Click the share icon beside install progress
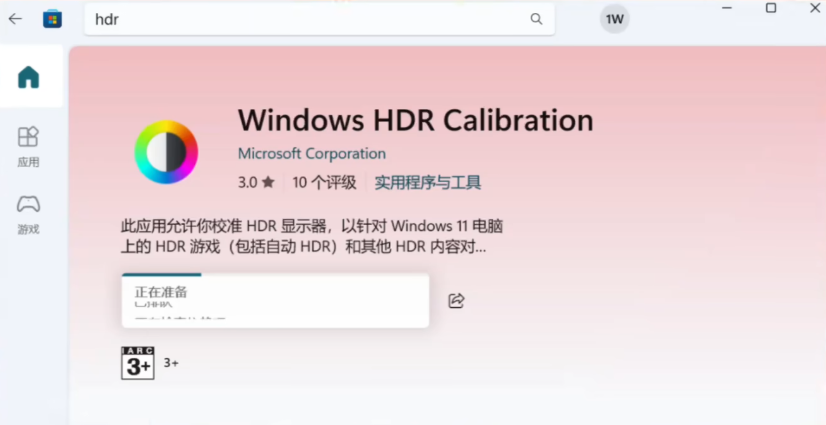This screenshot has height=425, width=826. point(456,300)
